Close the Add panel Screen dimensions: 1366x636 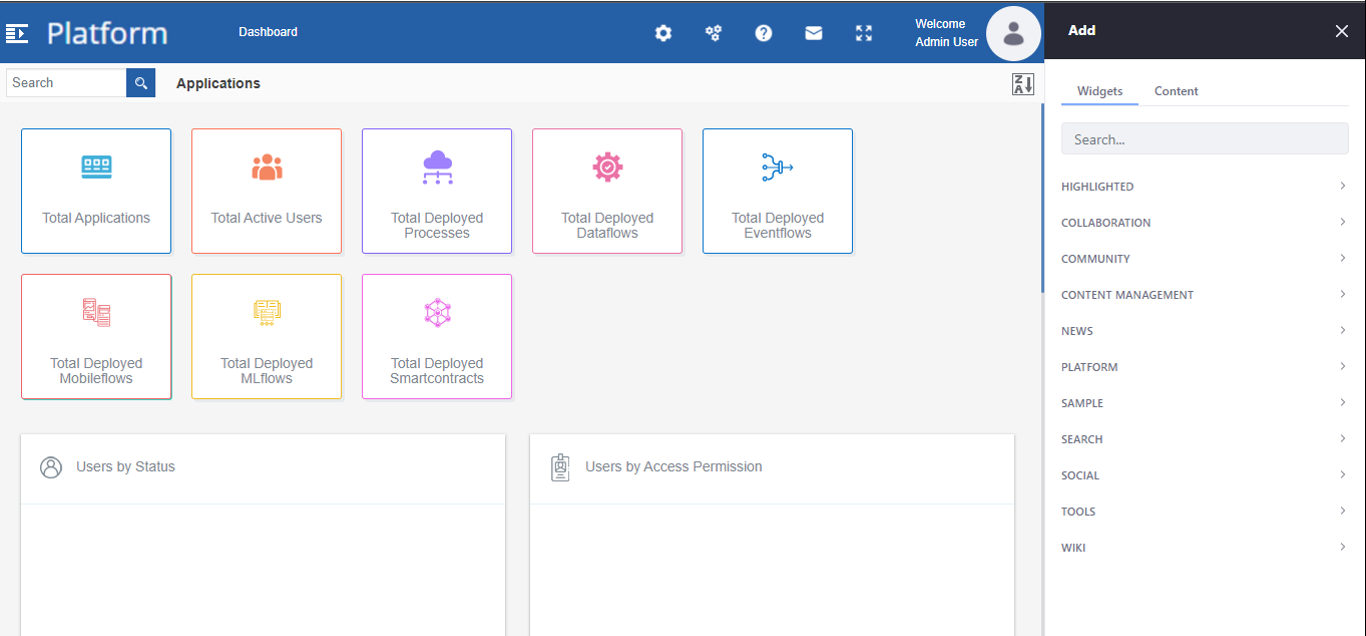[x=1342, y=31]
